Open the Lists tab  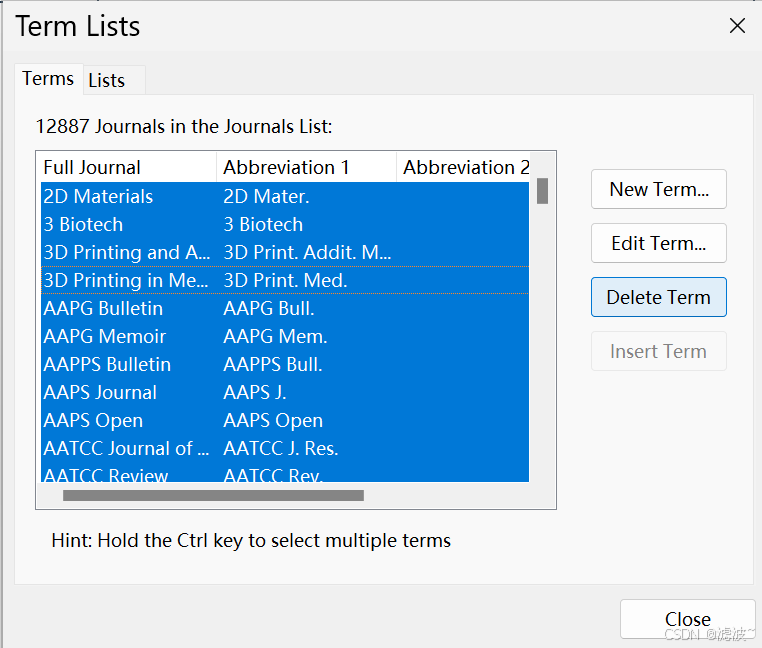(x=107, y=81)
